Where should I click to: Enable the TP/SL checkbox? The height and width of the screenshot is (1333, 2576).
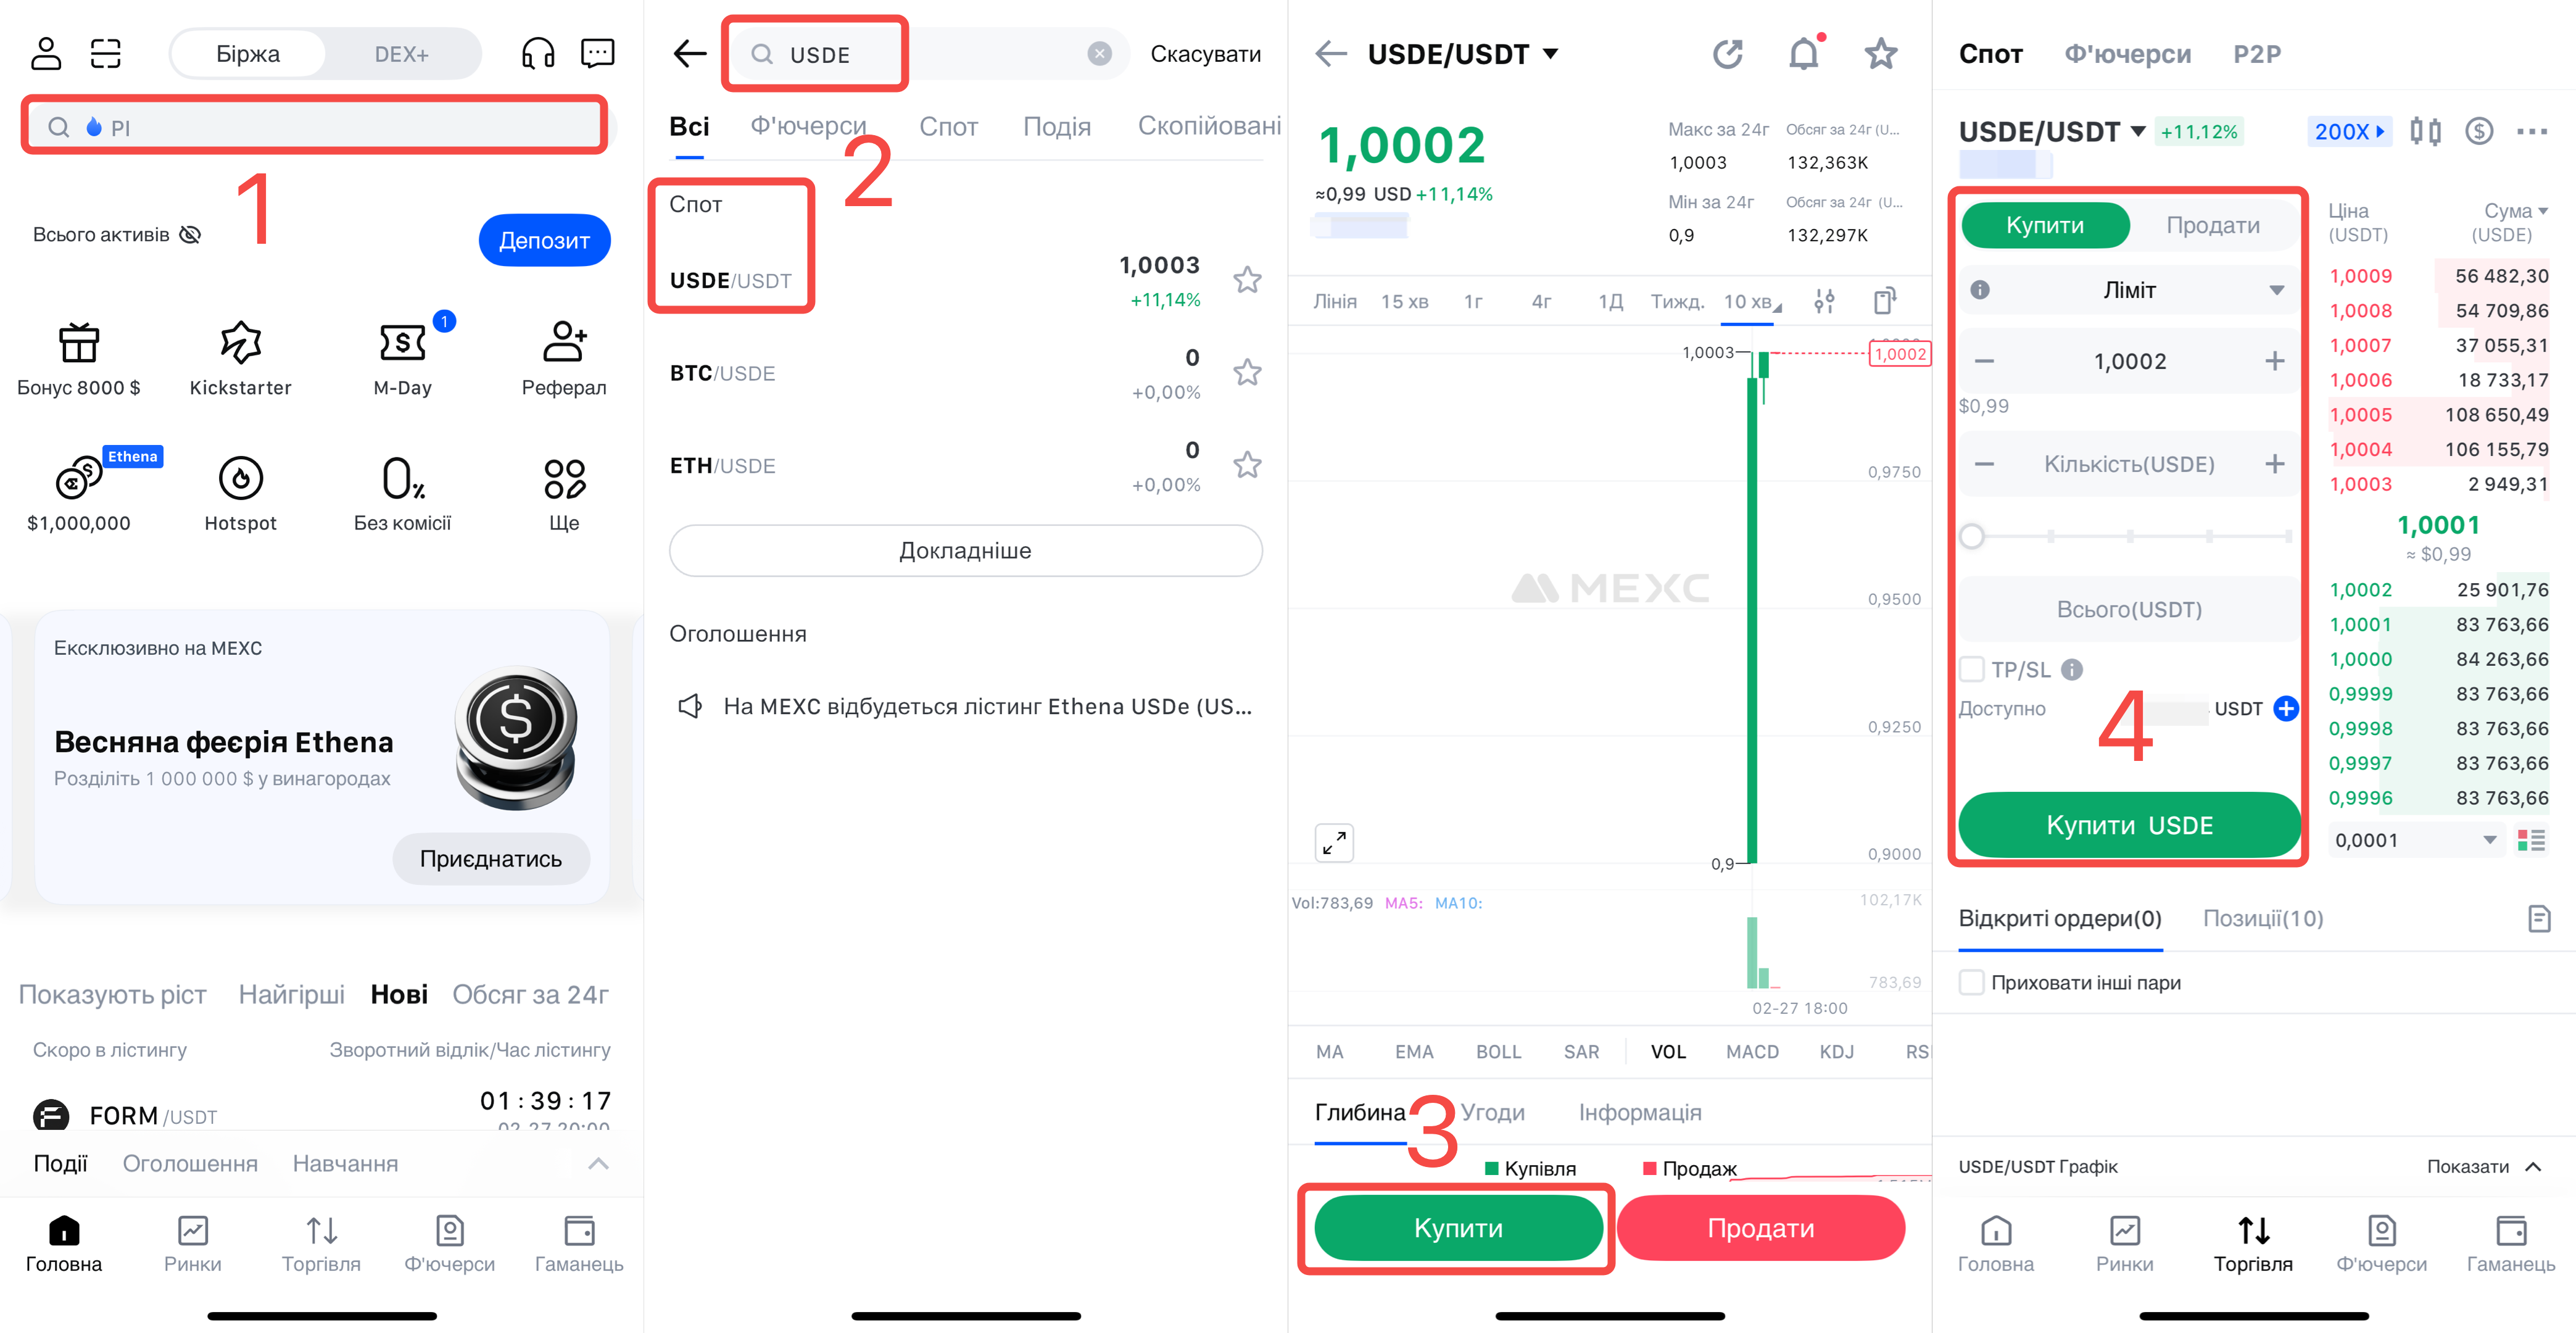coord(1971,669)
